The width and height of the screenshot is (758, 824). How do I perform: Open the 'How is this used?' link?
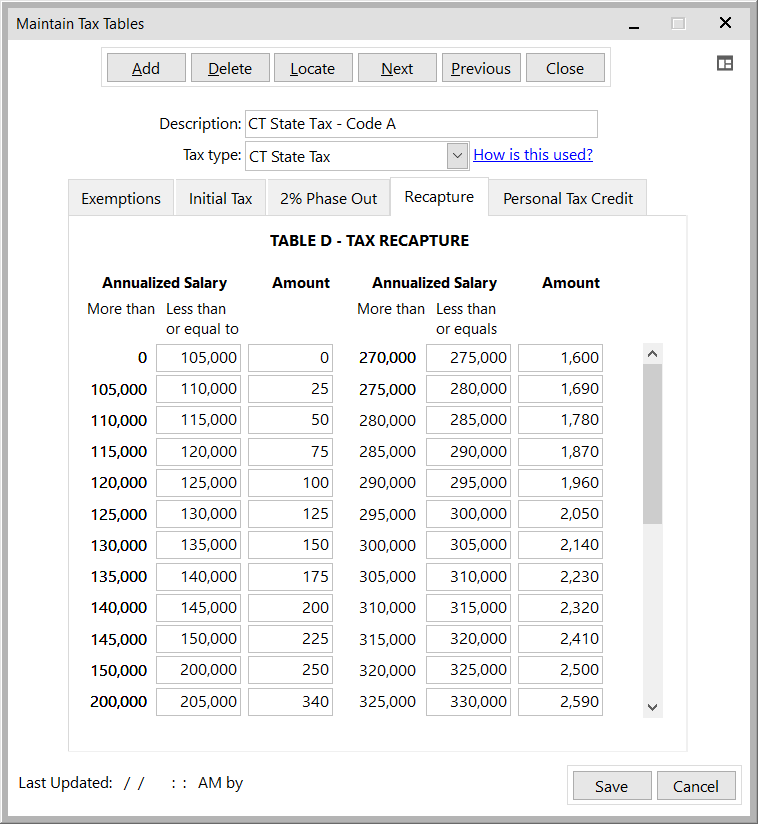pos(533,155)
